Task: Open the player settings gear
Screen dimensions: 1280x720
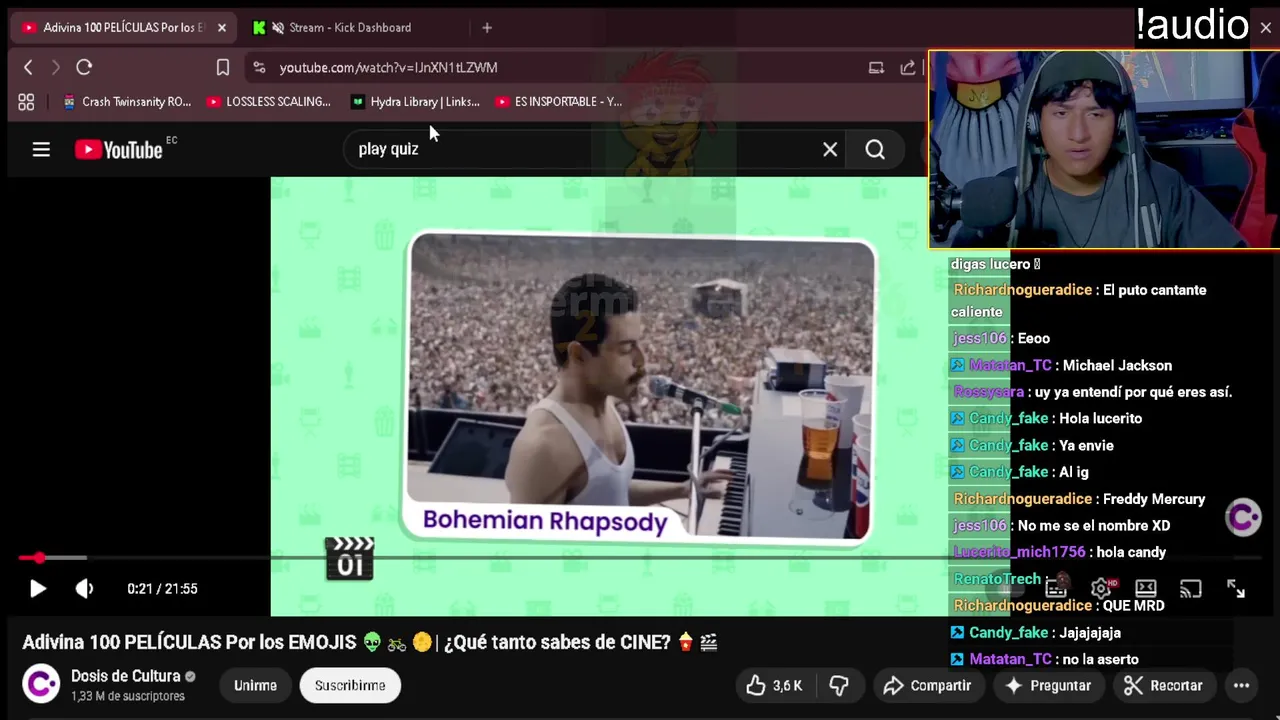Action: click(1101, 589)
